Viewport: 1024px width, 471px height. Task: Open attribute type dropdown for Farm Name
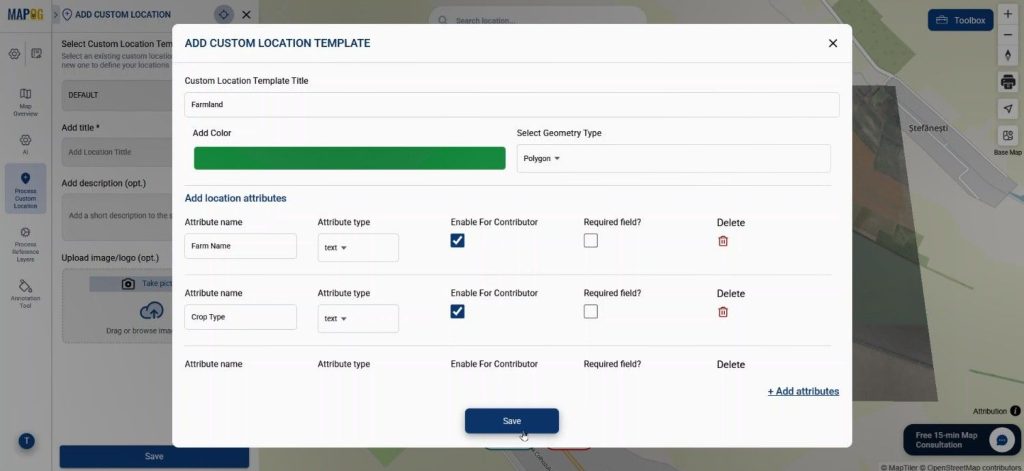(358, 248)
